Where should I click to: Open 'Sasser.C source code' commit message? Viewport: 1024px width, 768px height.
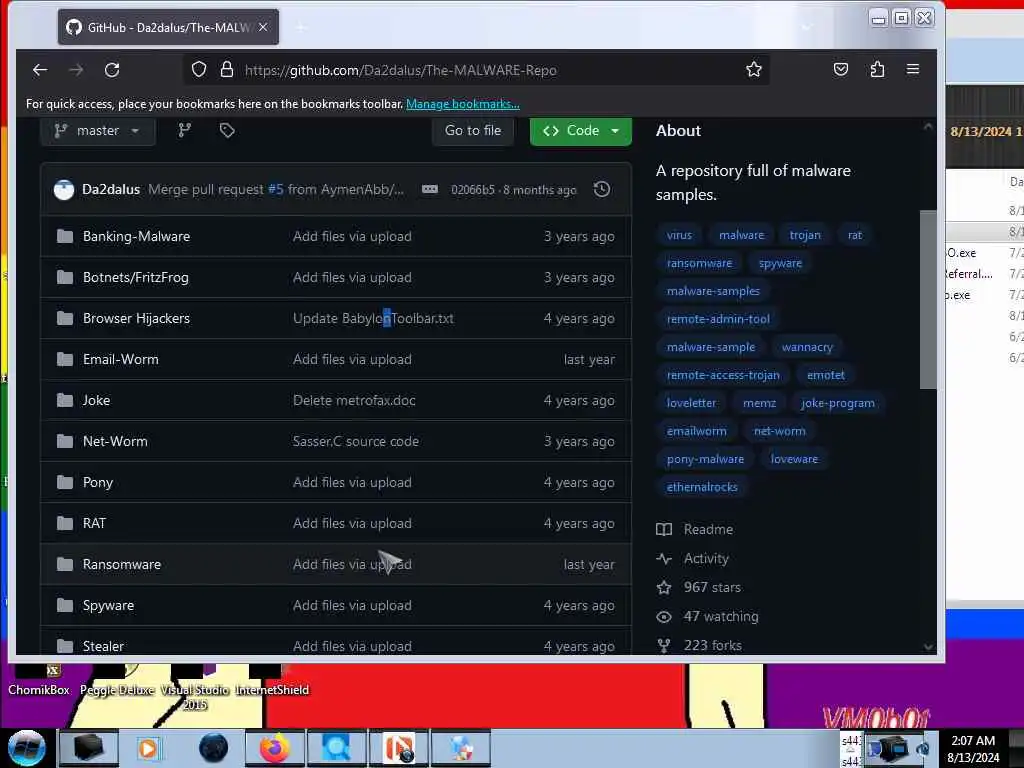point(356,441)
